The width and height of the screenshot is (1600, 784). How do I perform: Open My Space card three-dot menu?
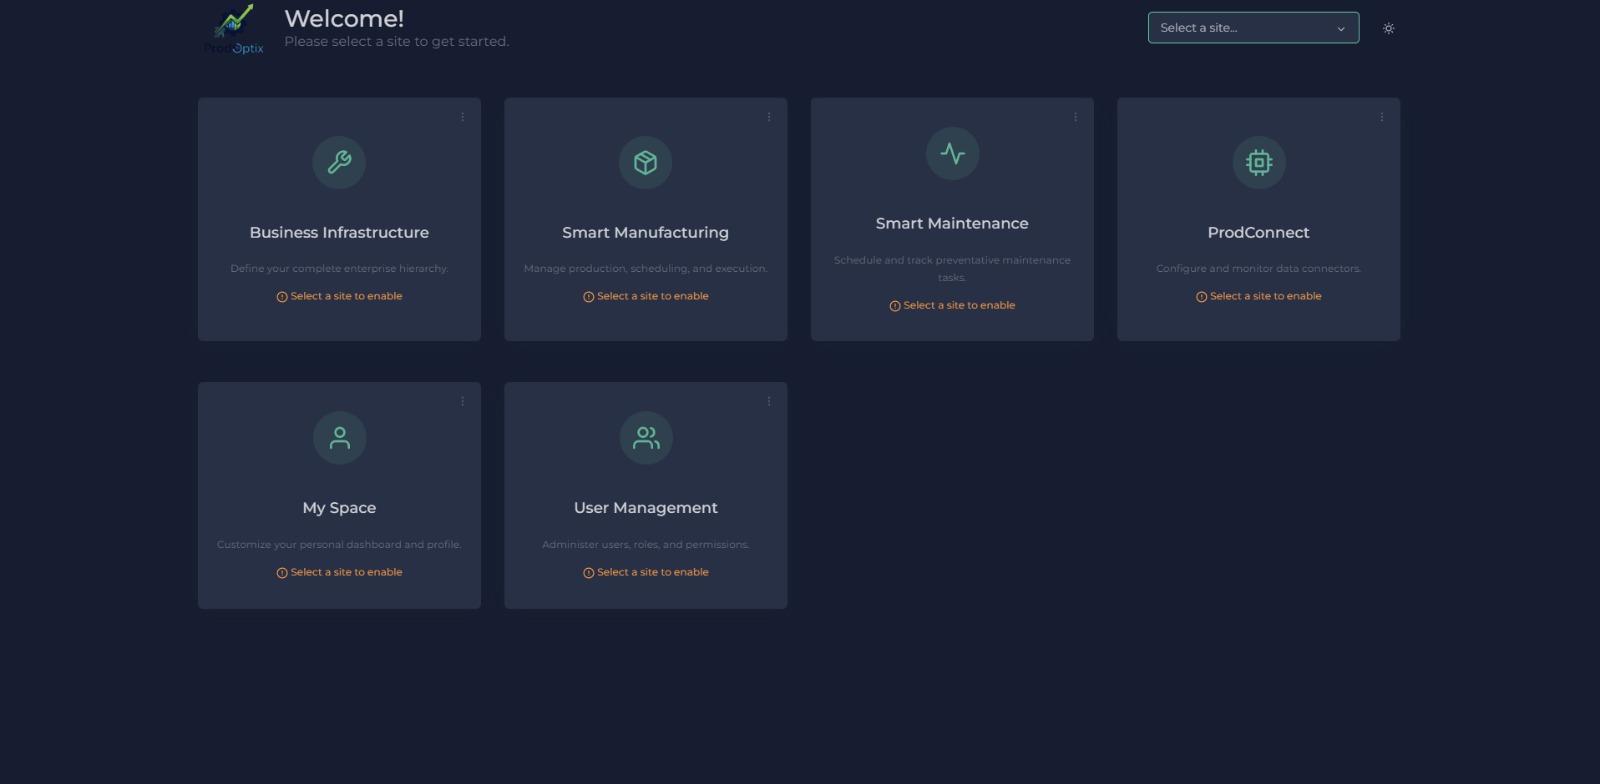[462, 402]
